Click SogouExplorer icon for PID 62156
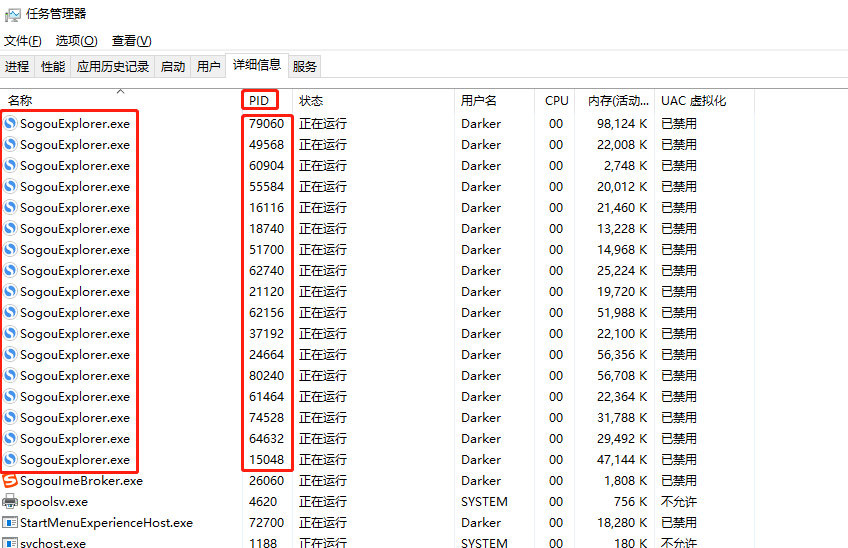This screenshot has width=848, height=548. pyautogui.click(x=10, y=312)
